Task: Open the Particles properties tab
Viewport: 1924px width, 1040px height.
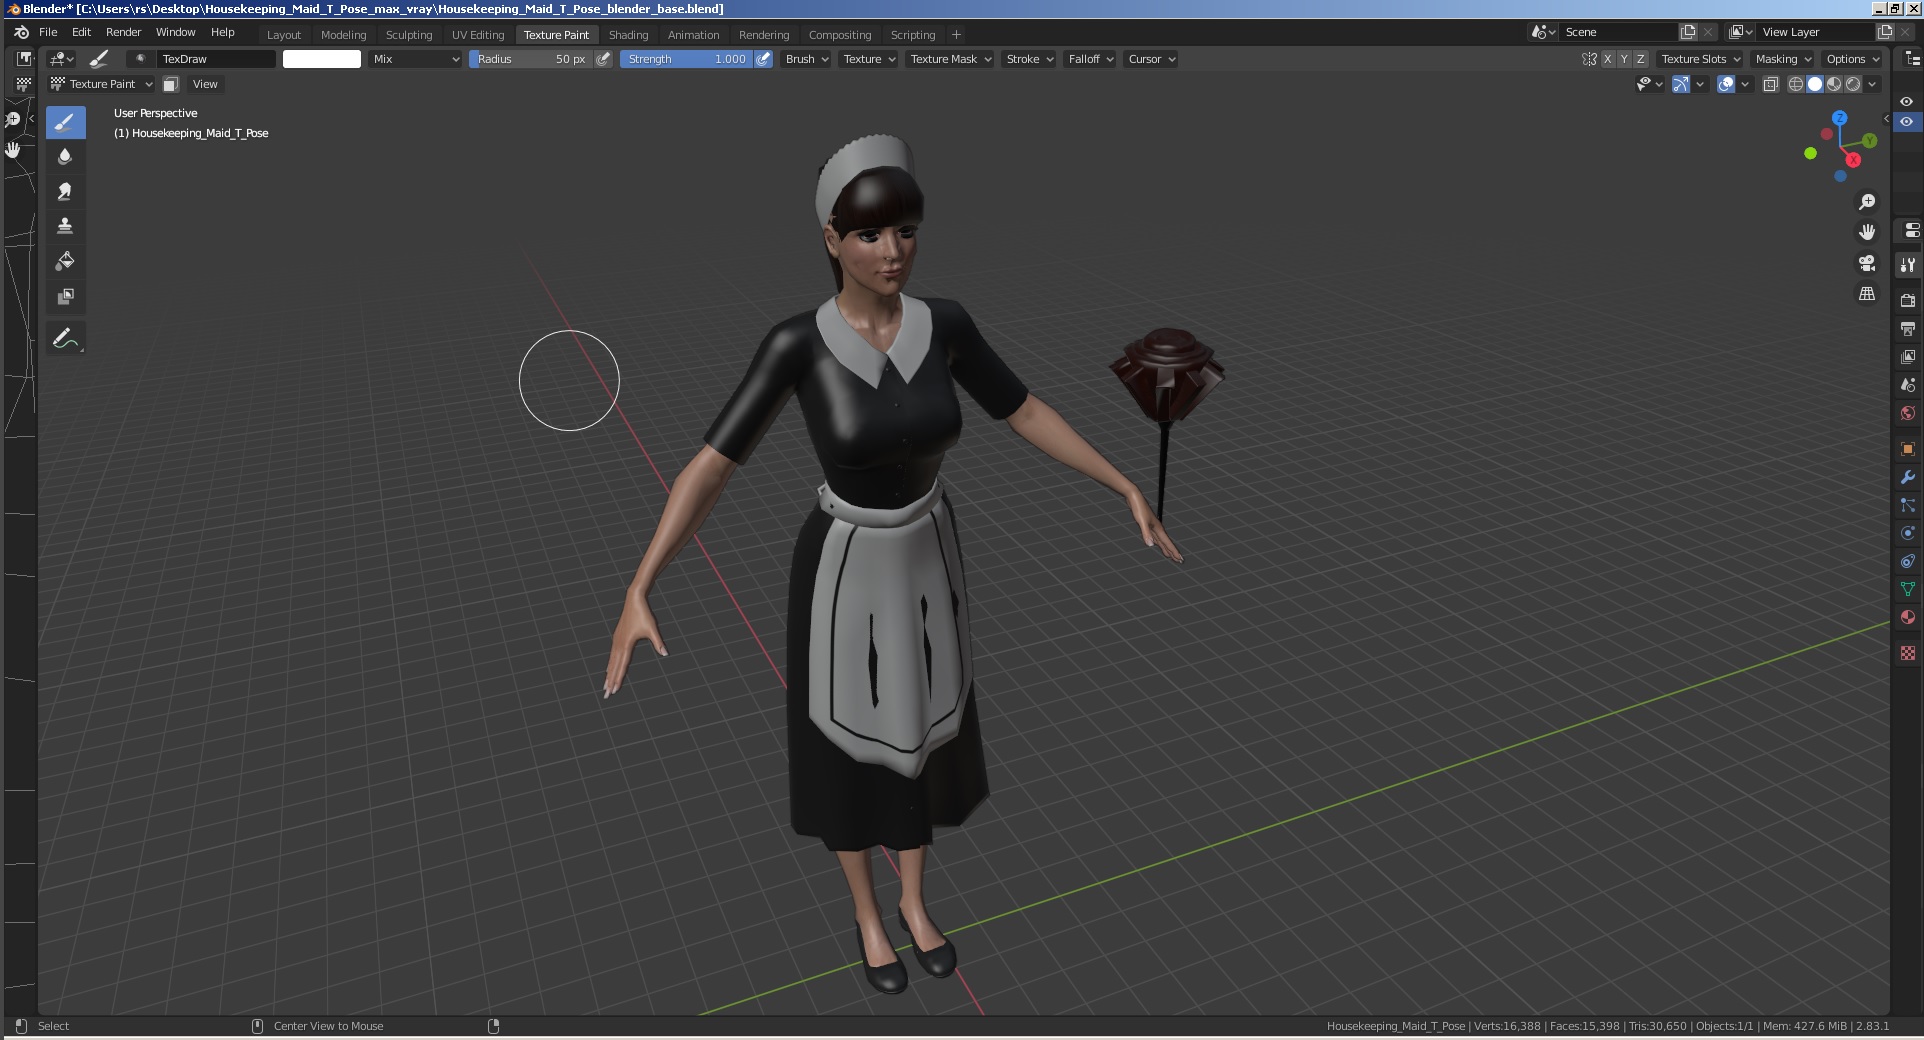Action: click(x=1908, y=505)
